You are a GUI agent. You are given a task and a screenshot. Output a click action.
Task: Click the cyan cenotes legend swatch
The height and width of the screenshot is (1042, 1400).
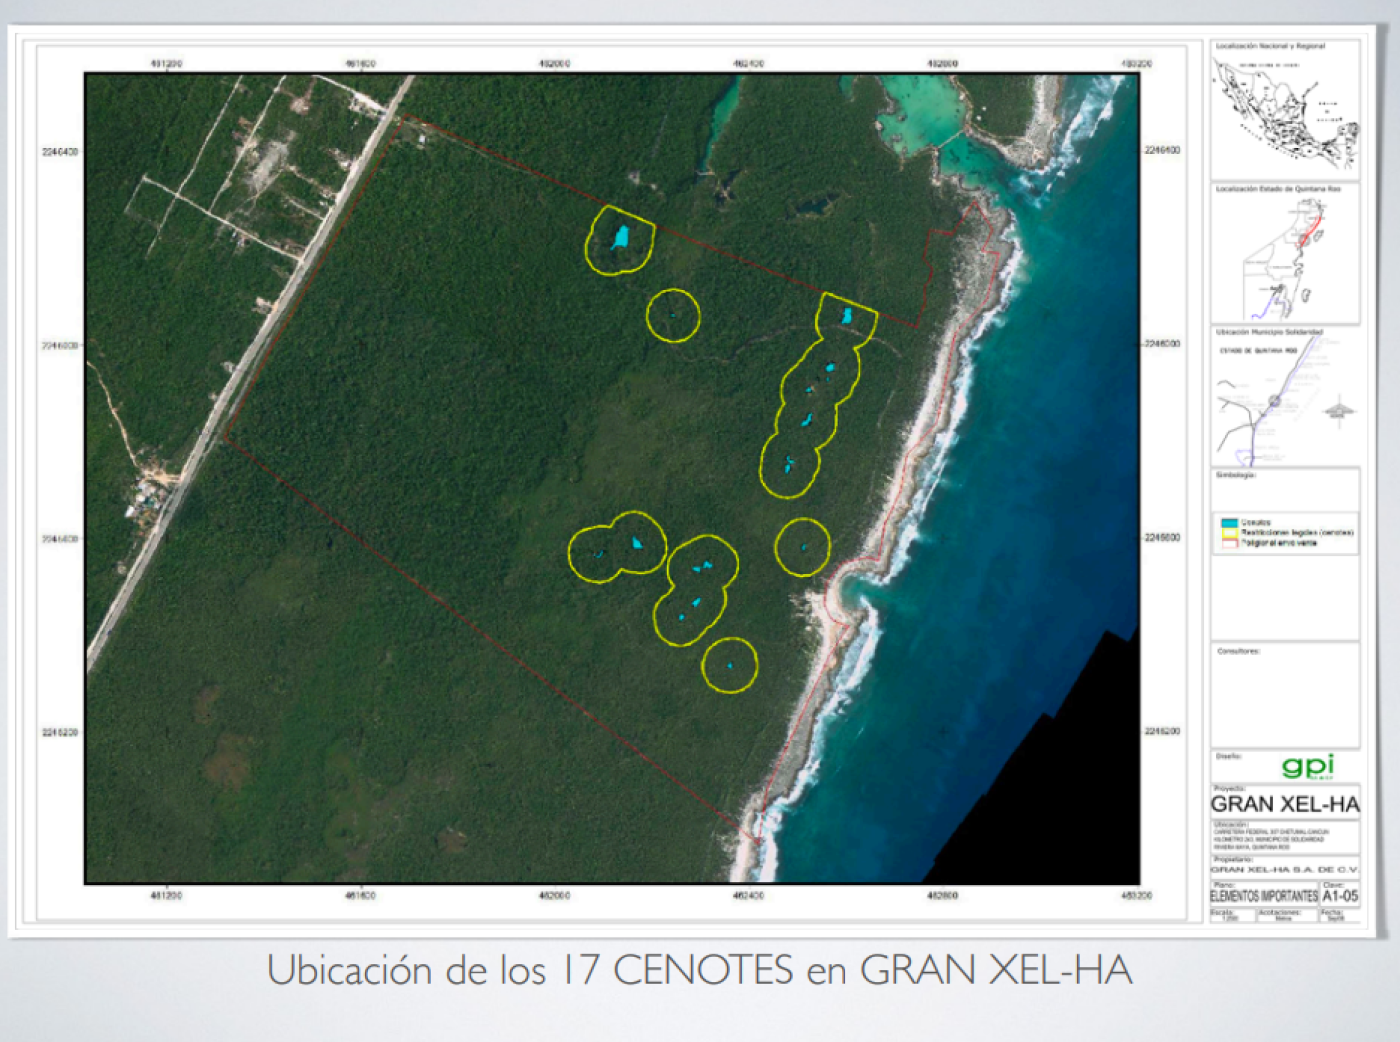point(1229,523)
